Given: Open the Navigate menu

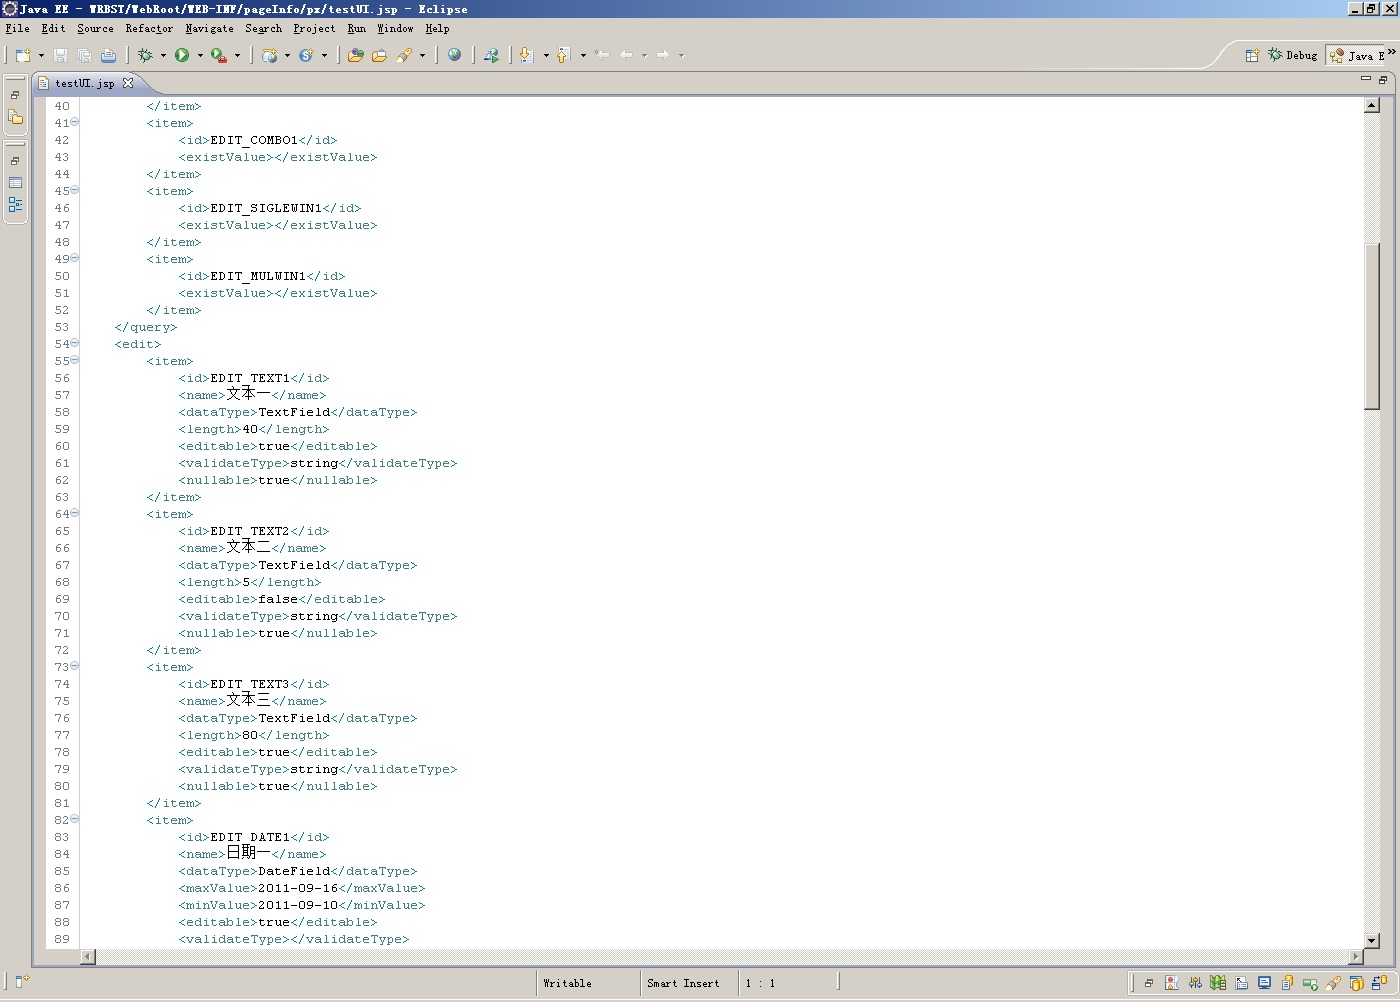Looking at the screenshot, I should (x=209, y=29).
